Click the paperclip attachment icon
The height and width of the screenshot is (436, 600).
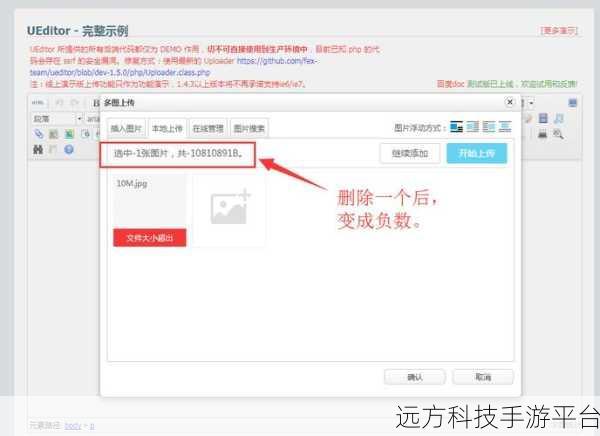tap(38, 134)
